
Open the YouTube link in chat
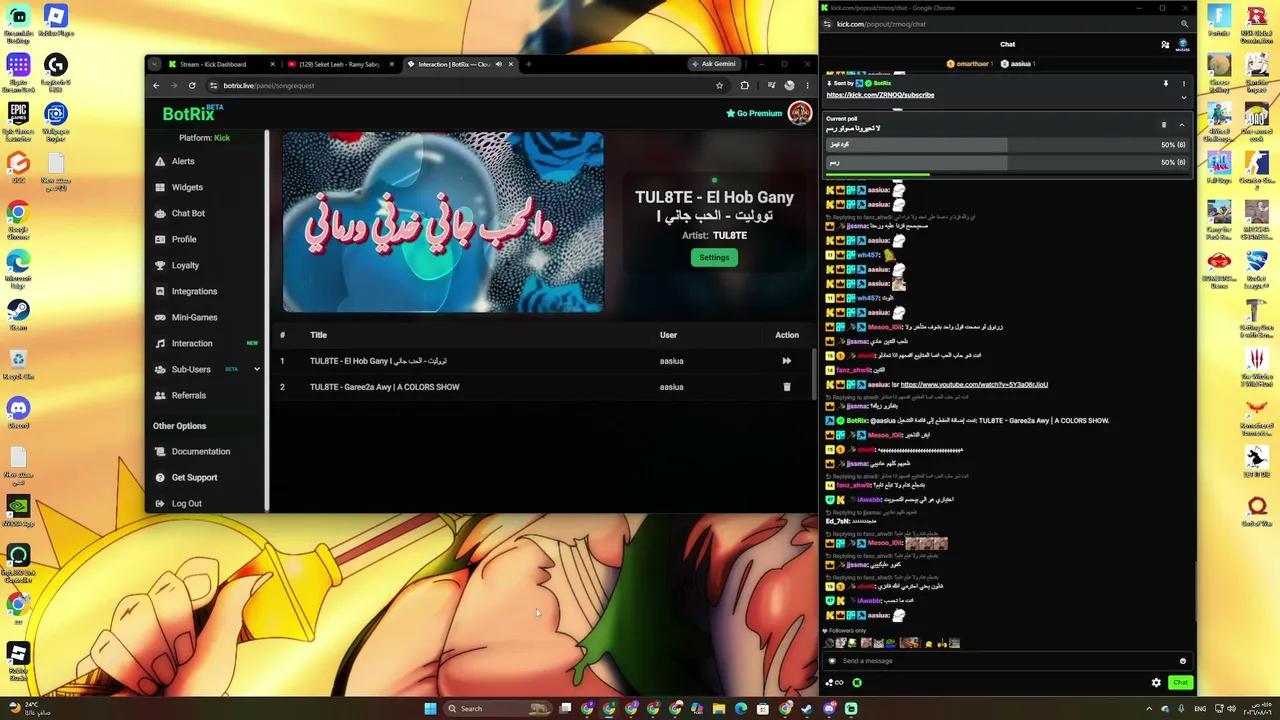point(974,385)
